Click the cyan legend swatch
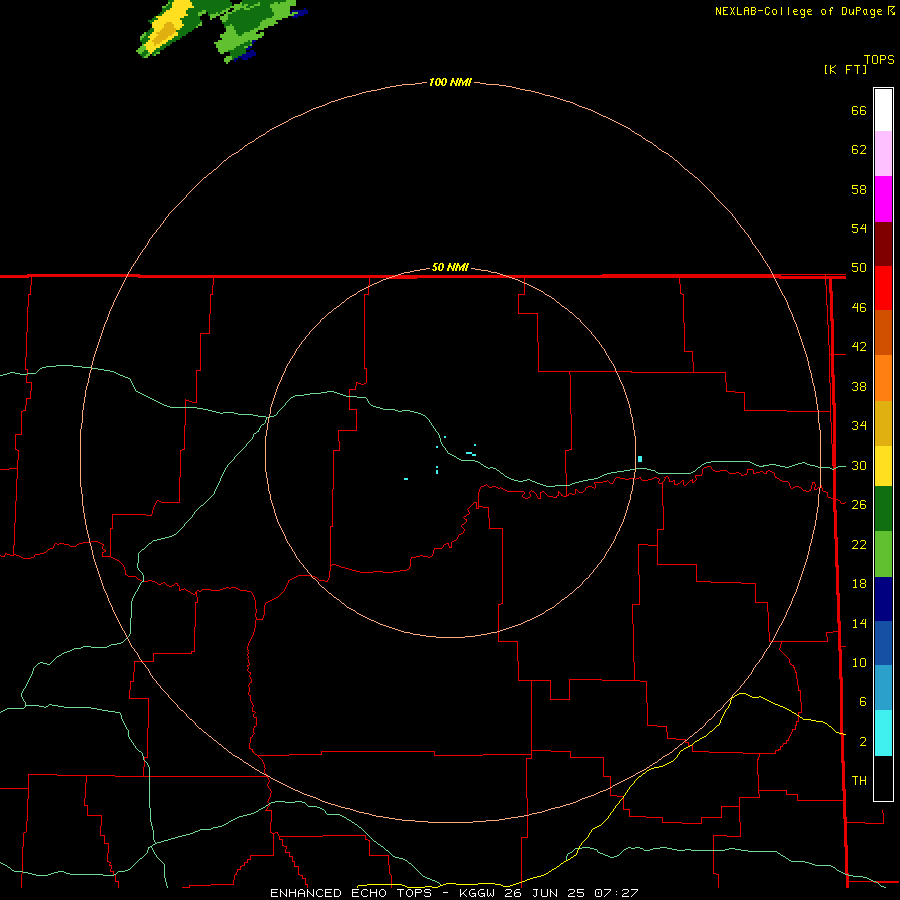Viewport: 900px width, 900px height. (x=883, y=733)
